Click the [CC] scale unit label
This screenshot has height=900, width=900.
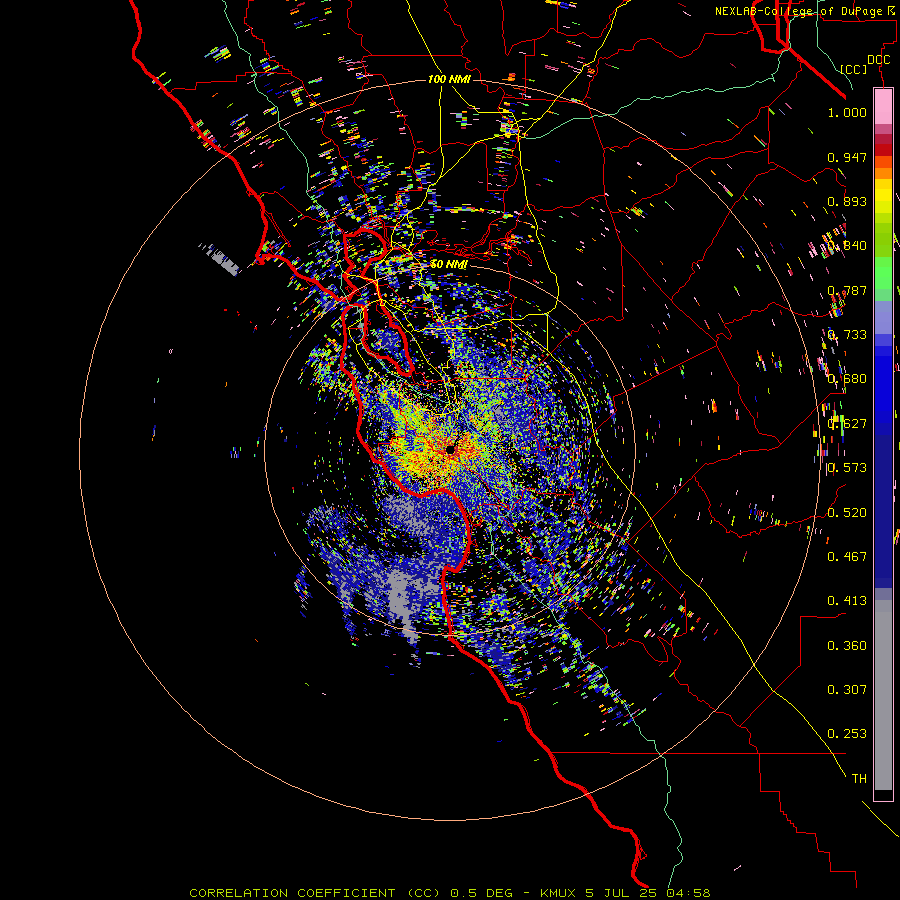pos(854,69)
